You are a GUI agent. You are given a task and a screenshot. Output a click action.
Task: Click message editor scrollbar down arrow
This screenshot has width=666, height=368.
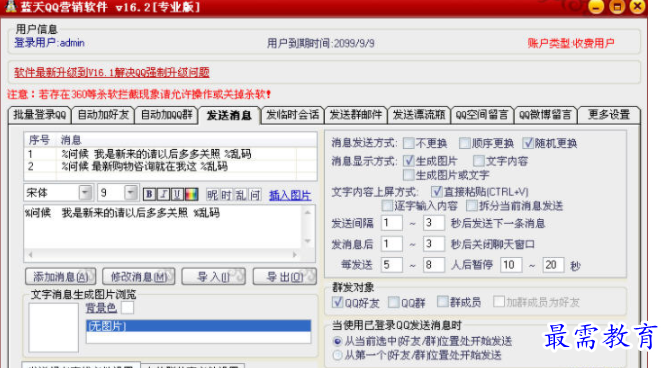point(308,241)
